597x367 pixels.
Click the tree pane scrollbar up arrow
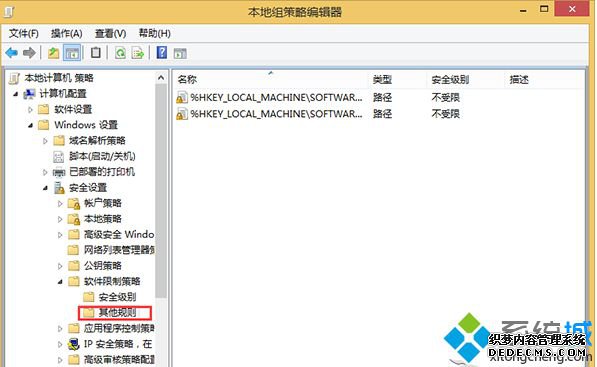(161, 78)
